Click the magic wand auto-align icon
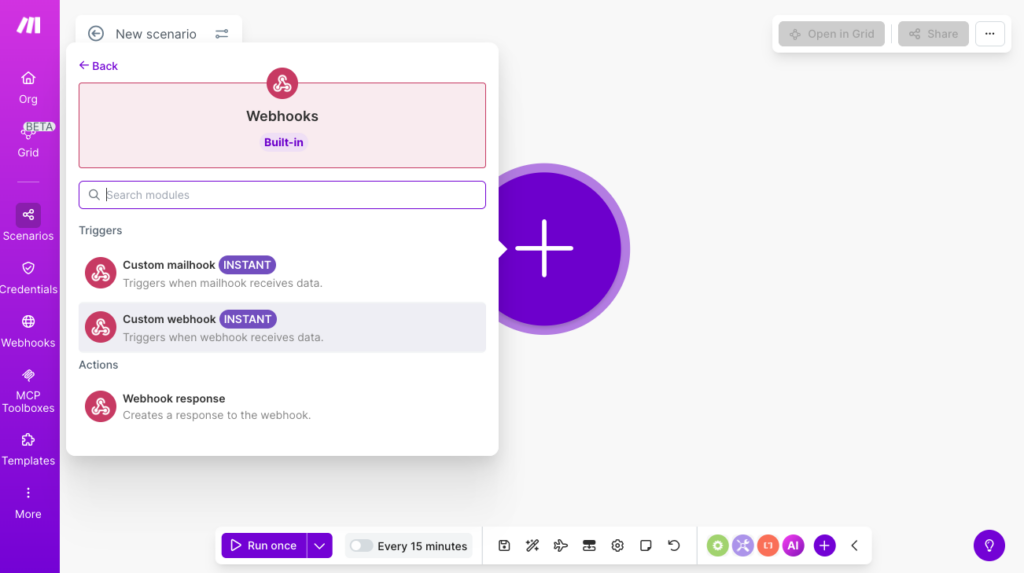Viewport: 1024px width, 573px height. [x=532, y=546]
